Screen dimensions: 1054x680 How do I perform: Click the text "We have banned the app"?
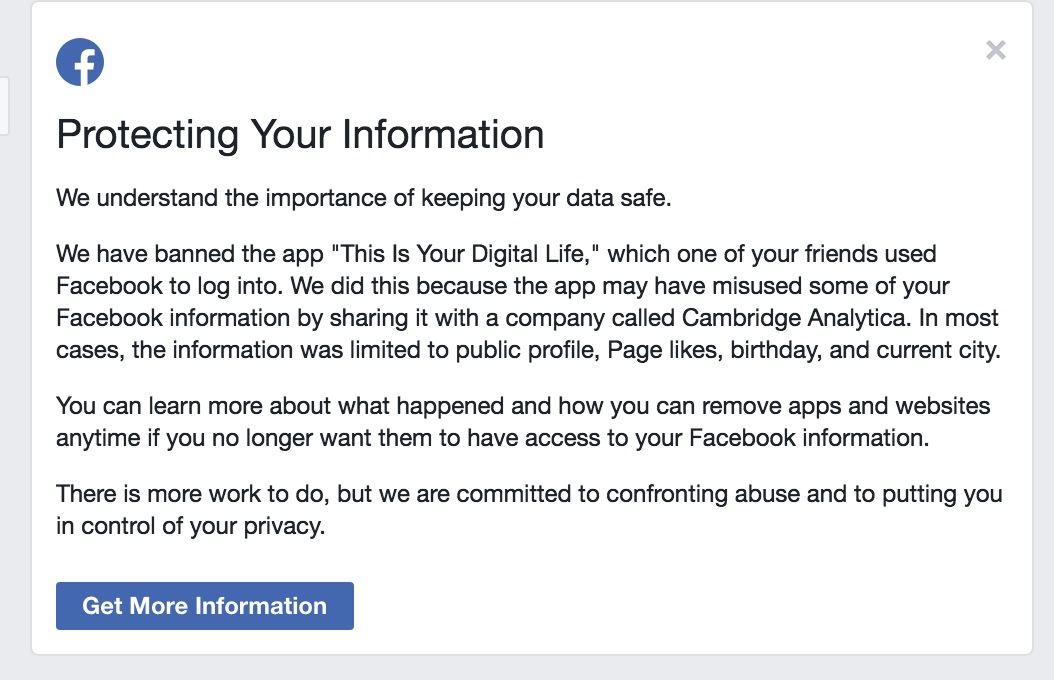point(190,254)
